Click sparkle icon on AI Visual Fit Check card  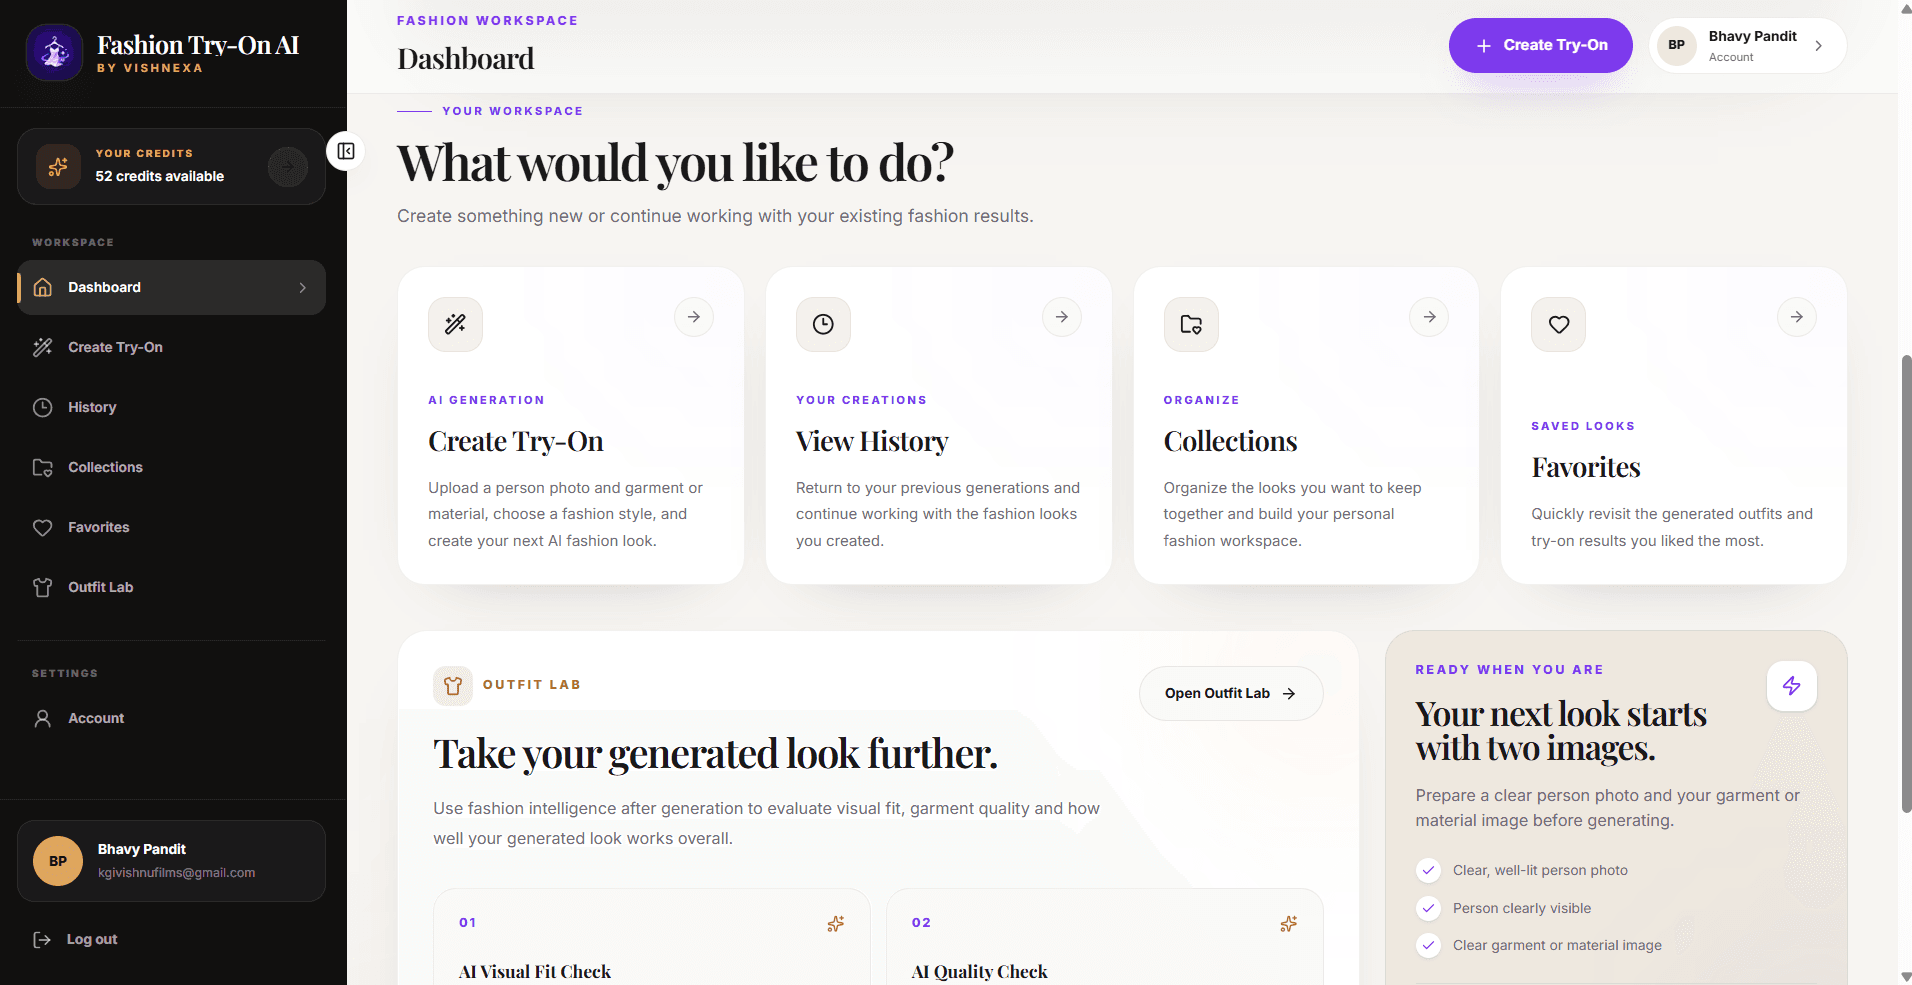(836, 924)
